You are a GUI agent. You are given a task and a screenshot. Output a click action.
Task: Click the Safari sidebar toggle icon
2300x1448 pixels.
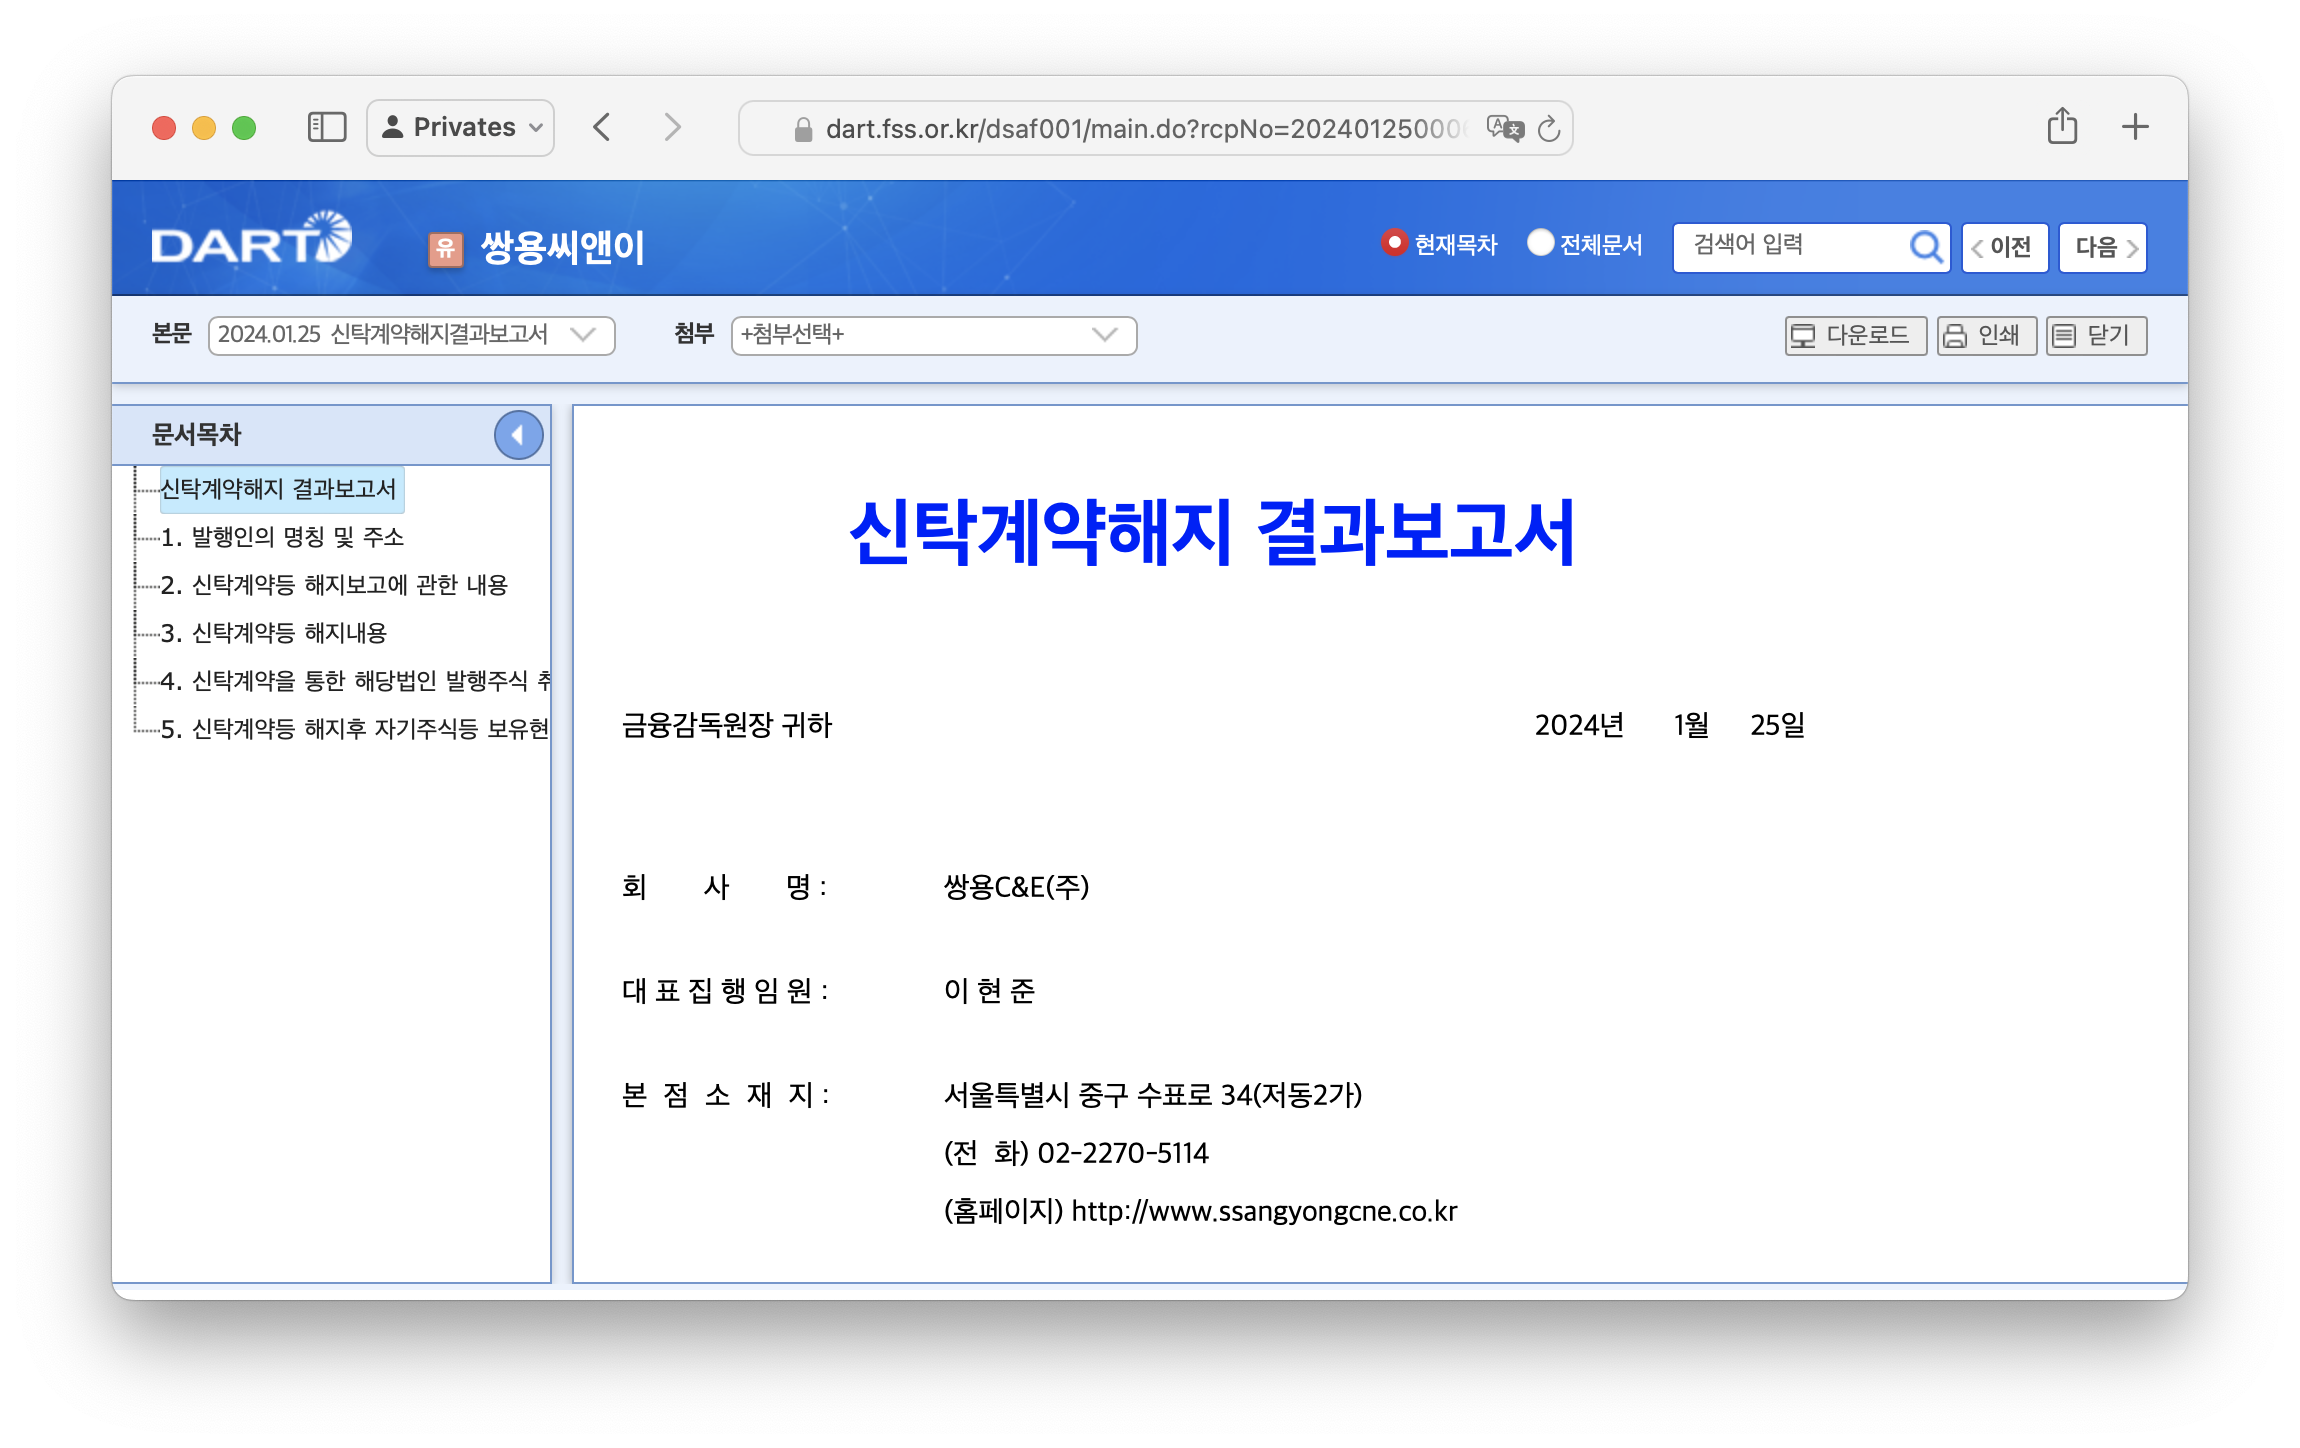click(327, 127)
